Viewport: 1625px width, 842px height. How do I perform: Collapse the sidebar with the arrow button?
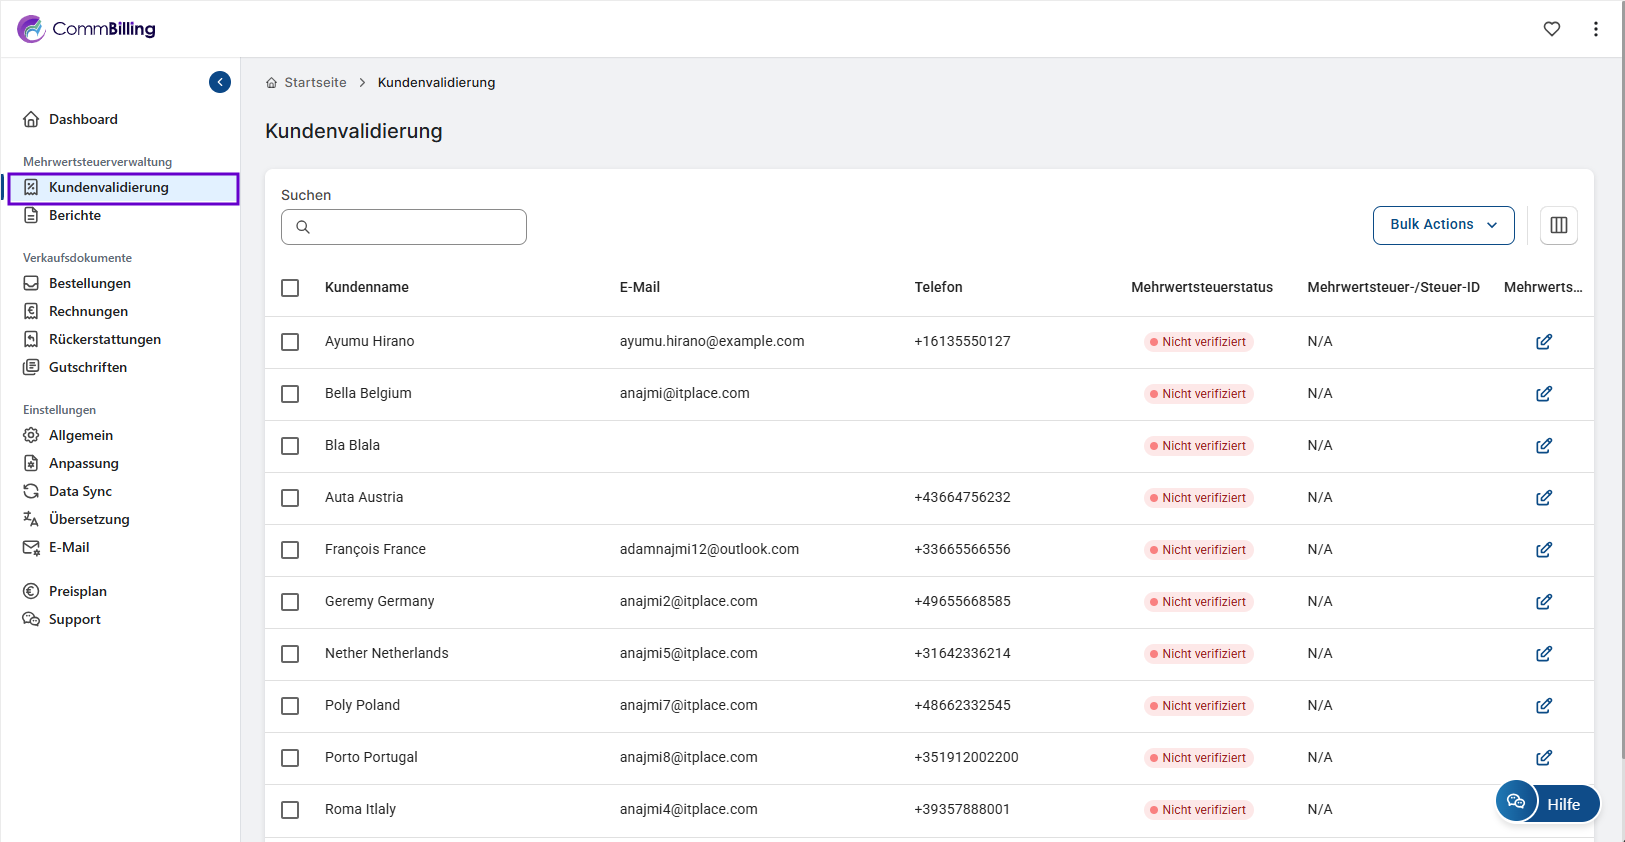click(x=220, y=82)
